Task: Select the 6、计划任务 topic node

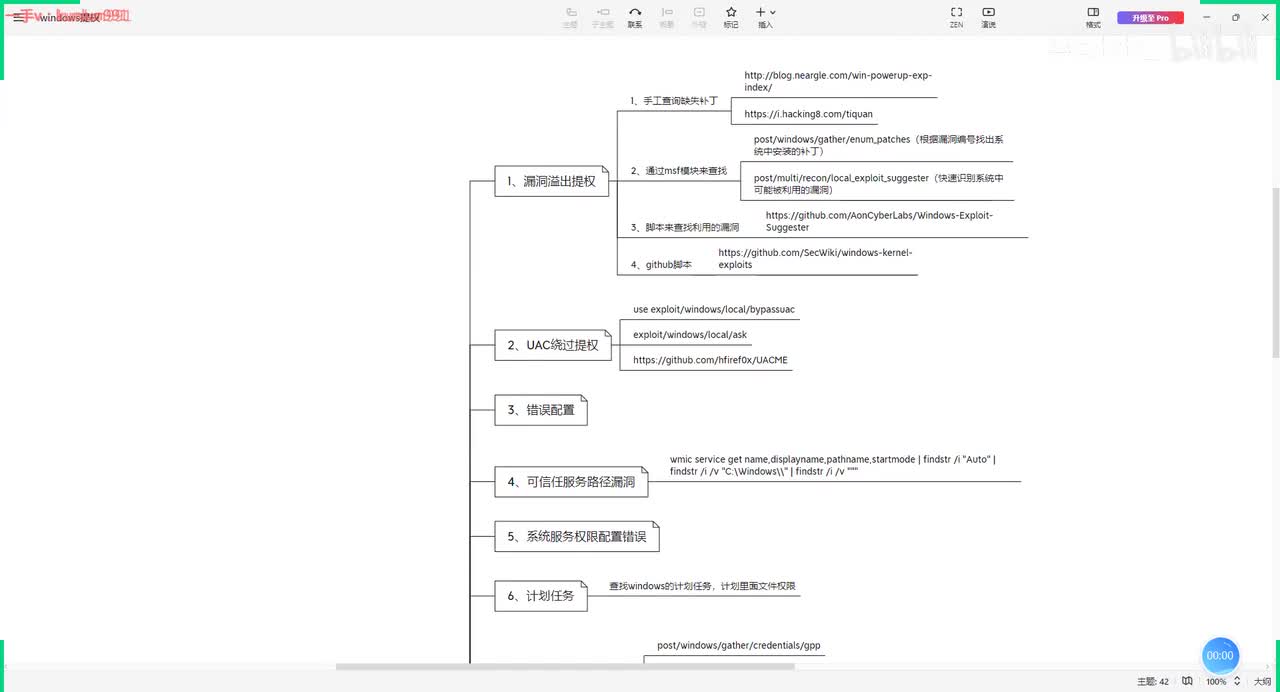Action: tap(541, 596)
